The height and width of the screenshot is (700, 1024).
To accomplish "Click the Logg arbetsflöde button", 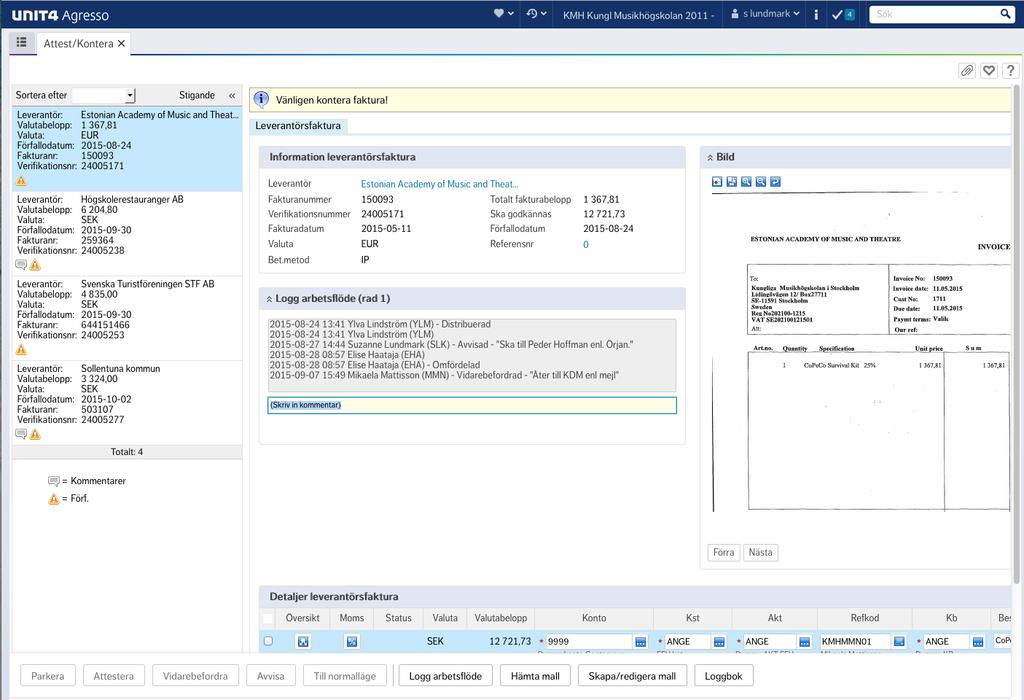I will (x=445, y=676).
